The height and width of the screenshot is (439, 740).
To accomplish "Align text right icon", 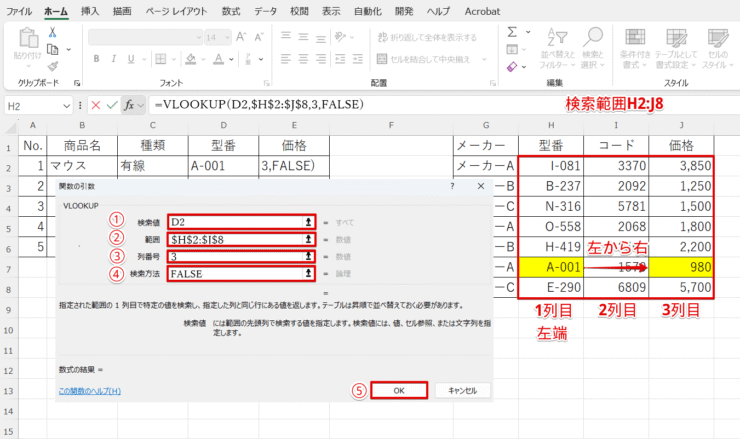I will (321, 59).
